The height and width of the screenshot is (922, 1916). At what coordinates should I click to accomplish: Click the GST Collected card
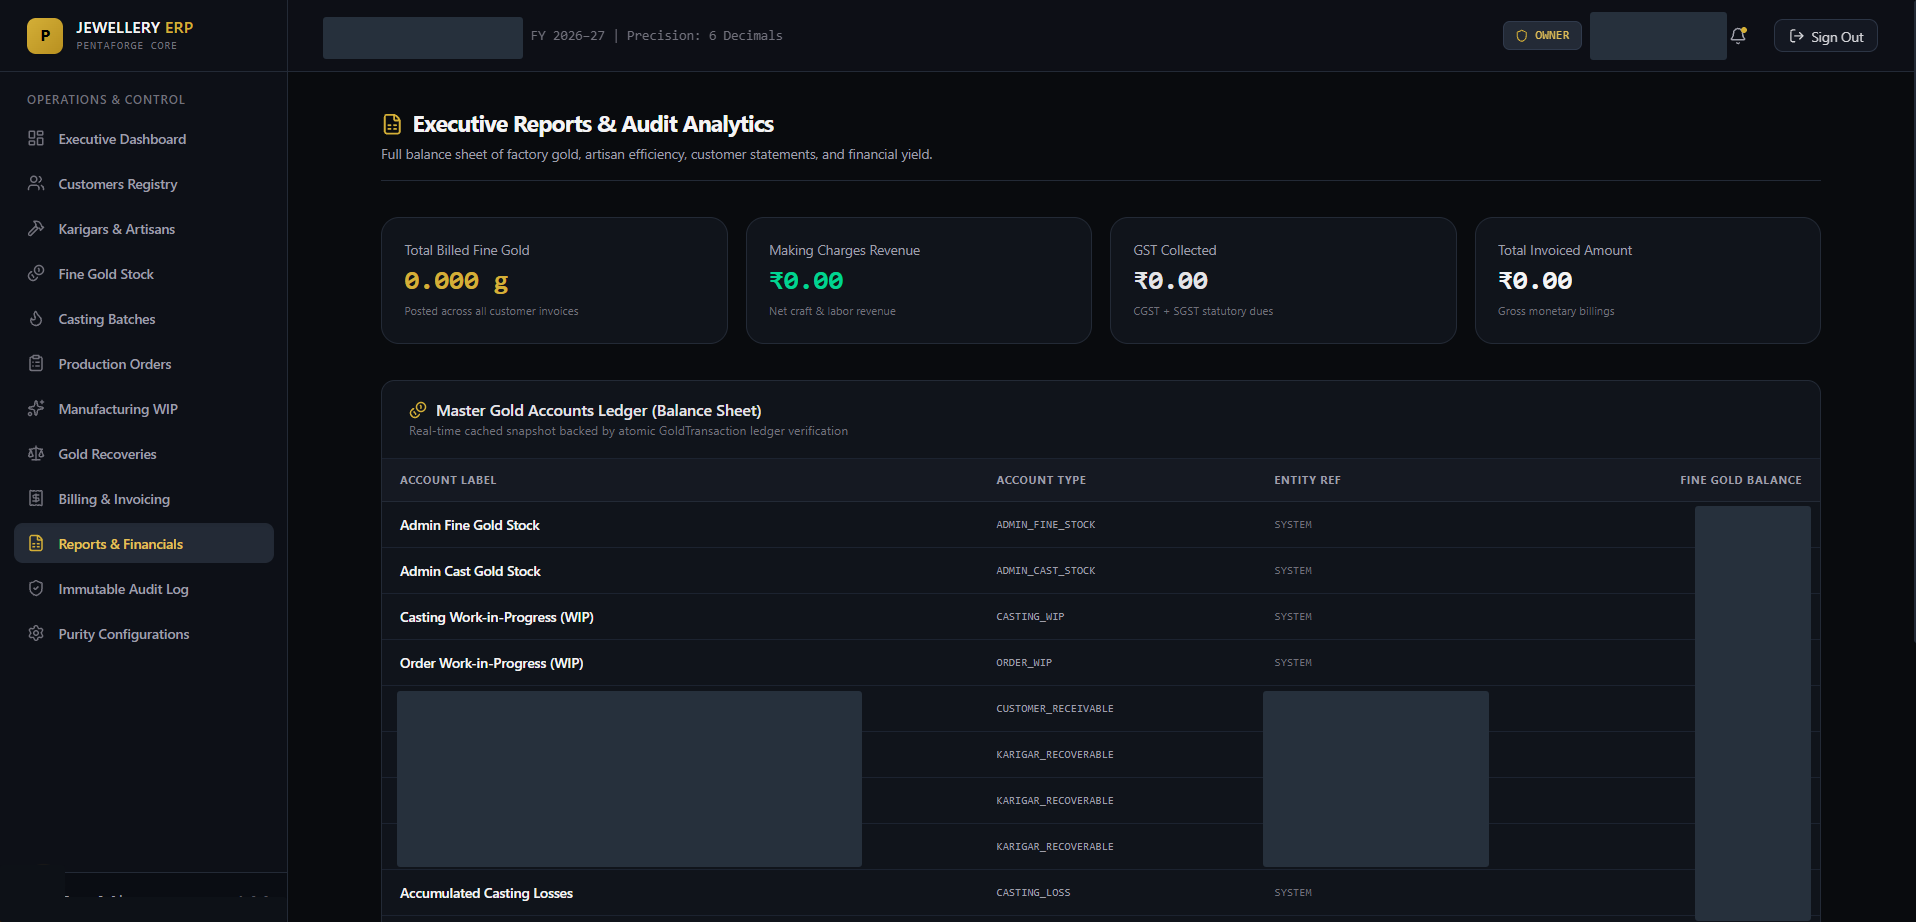(x=1283, y=280)
